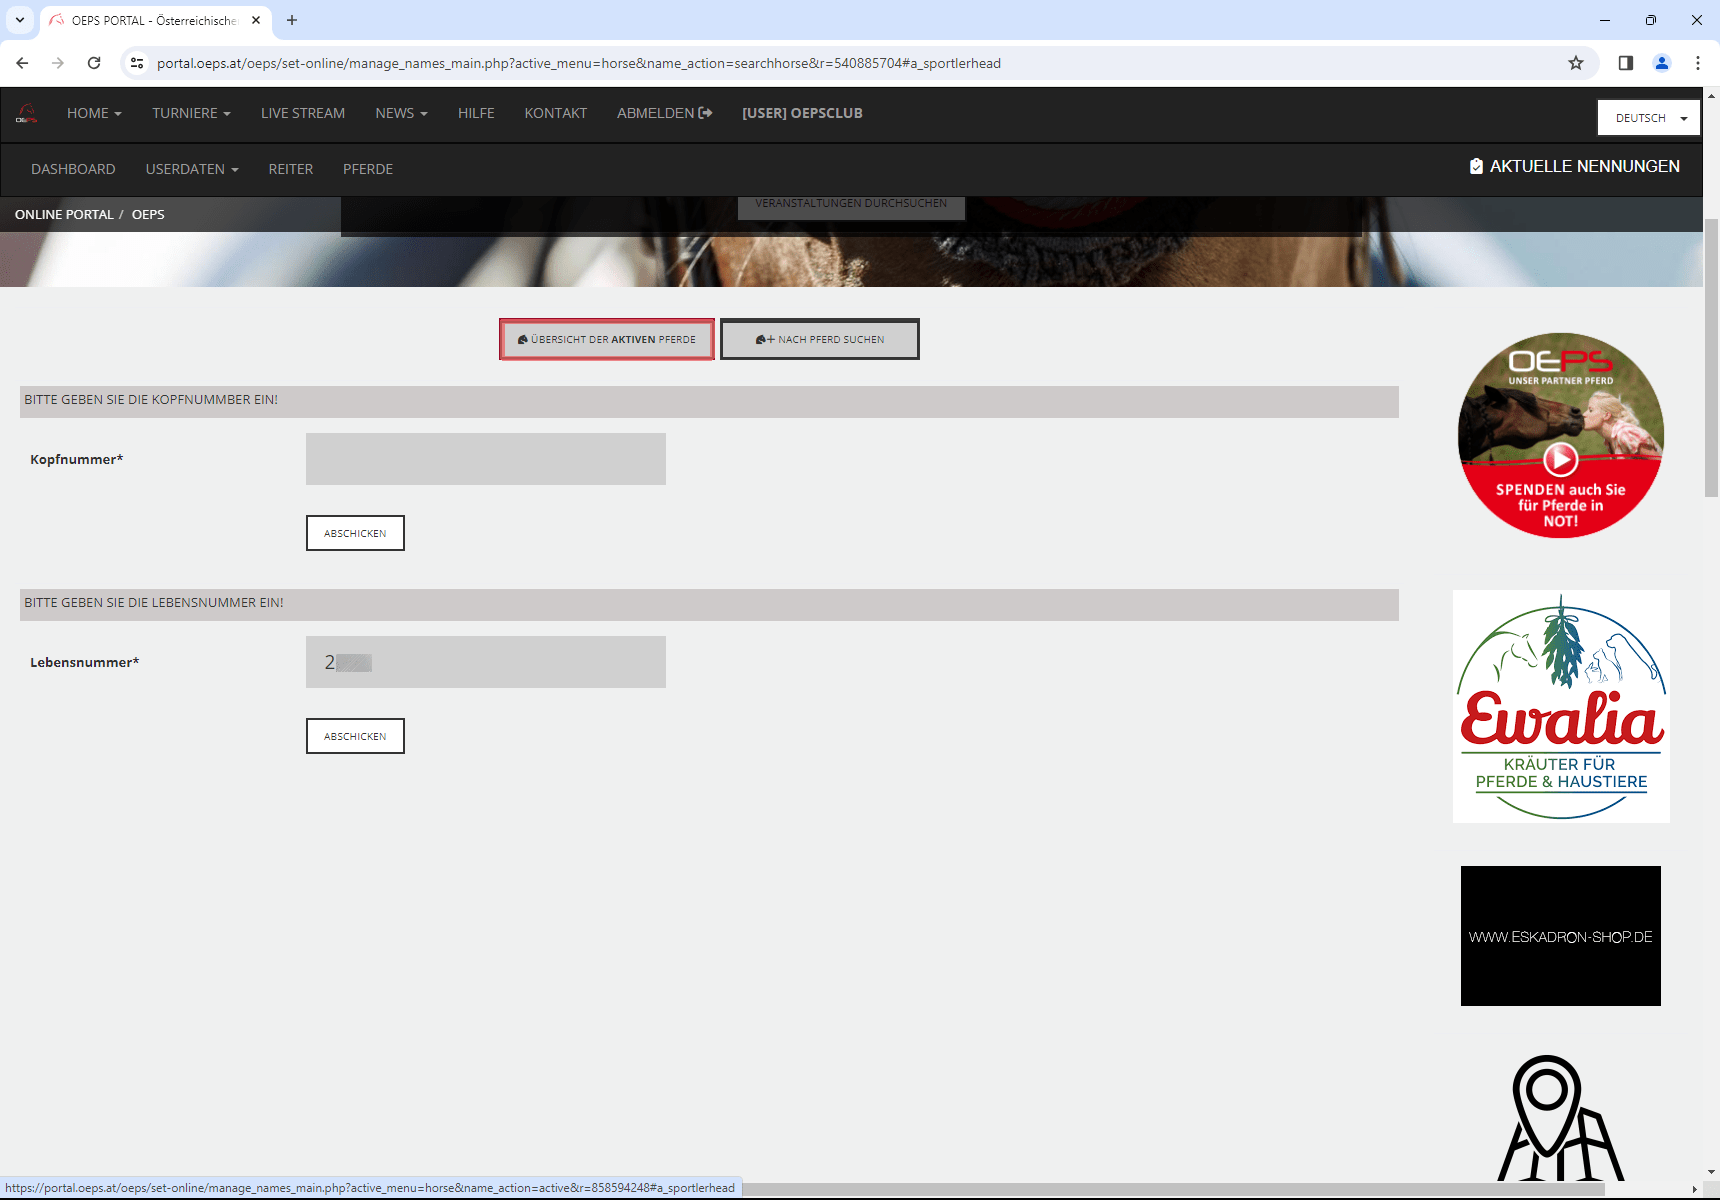Play the OEPS Partner Pferd donation video
1720x1200 pixels.
tap(1561, 459)
